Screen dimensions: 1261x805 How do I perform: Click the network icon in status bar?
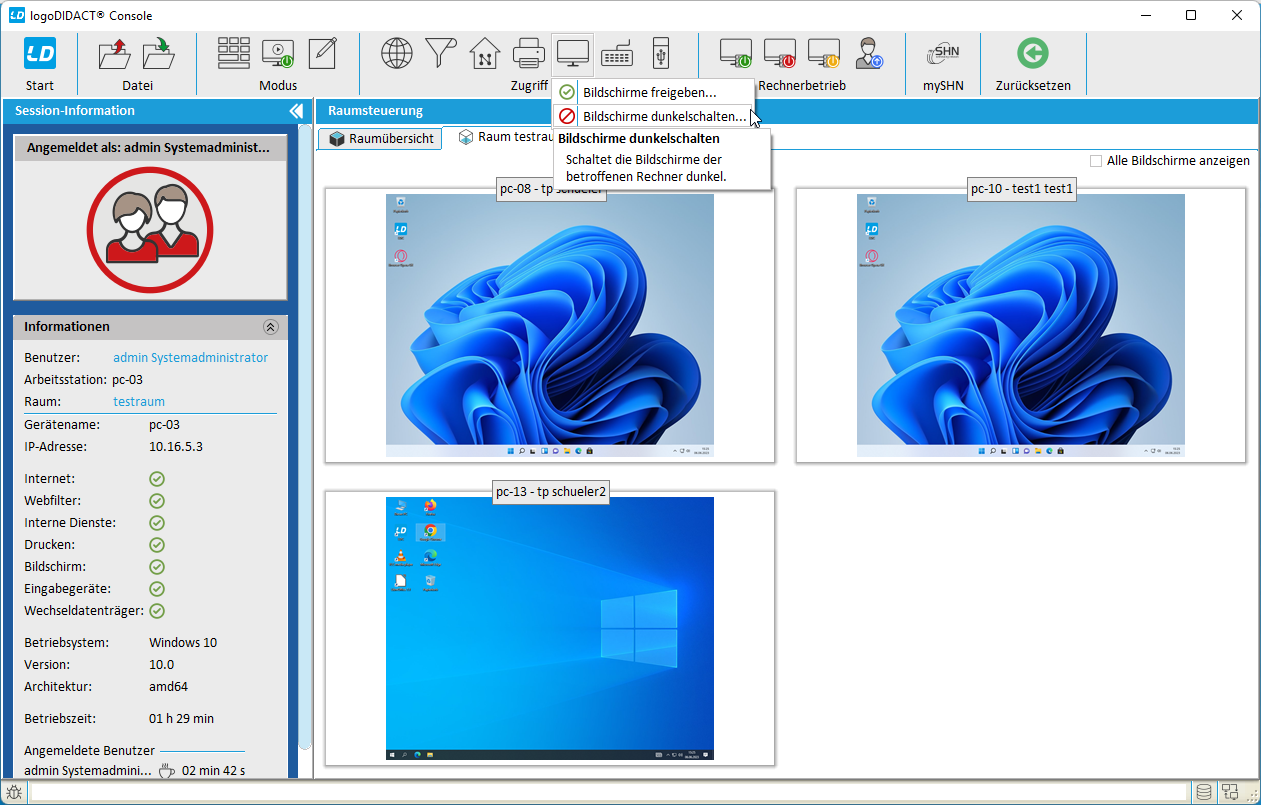click(x=1230, y=792)
